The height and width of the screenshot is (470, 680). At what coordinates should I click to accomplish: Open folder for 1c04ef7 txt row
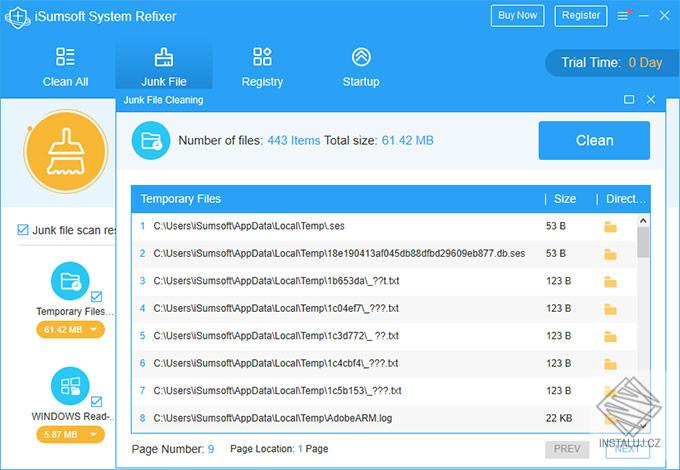tap(610, 309)
